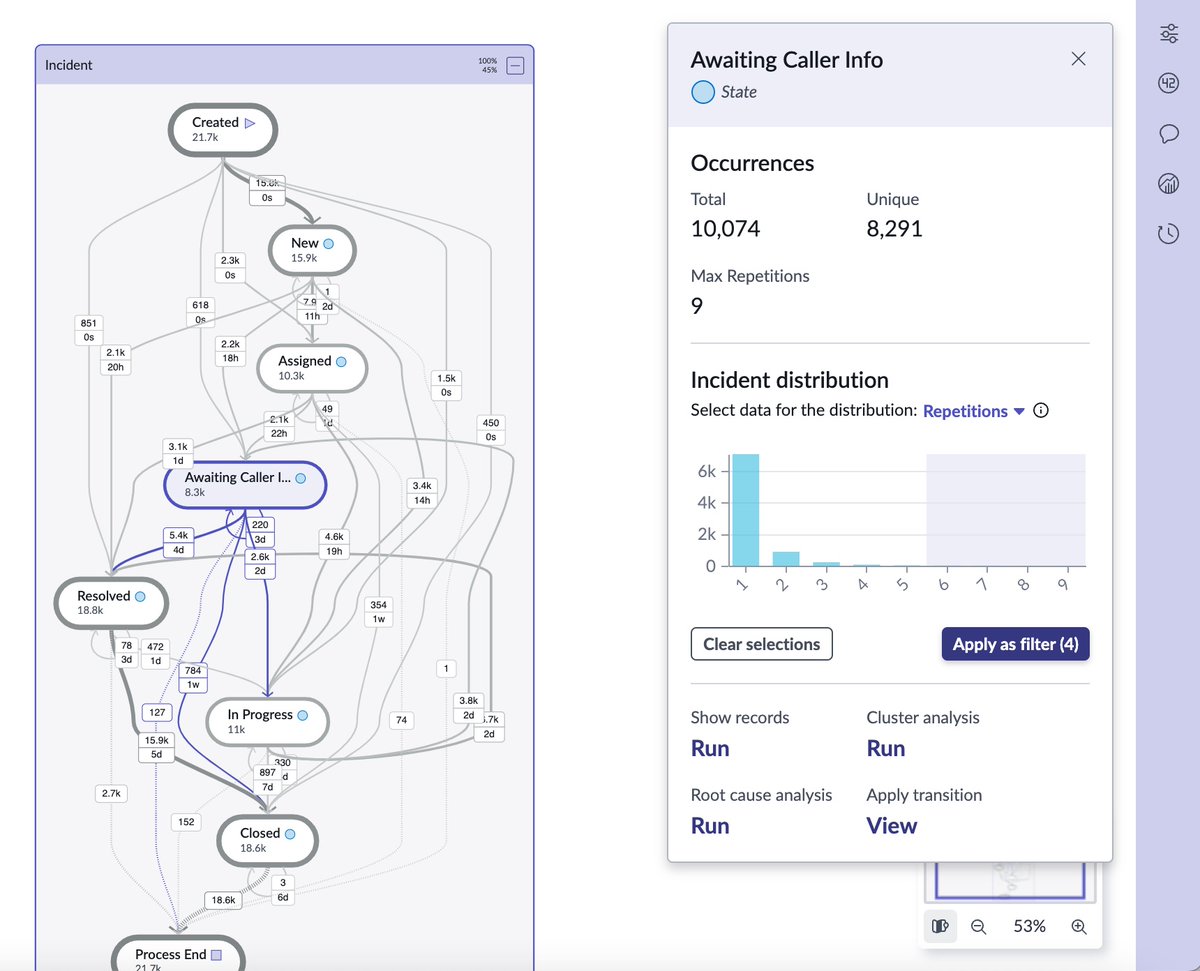Toggle the minimap view icon
Viewport: 1200px width, 971px height.
coord(940,926)
